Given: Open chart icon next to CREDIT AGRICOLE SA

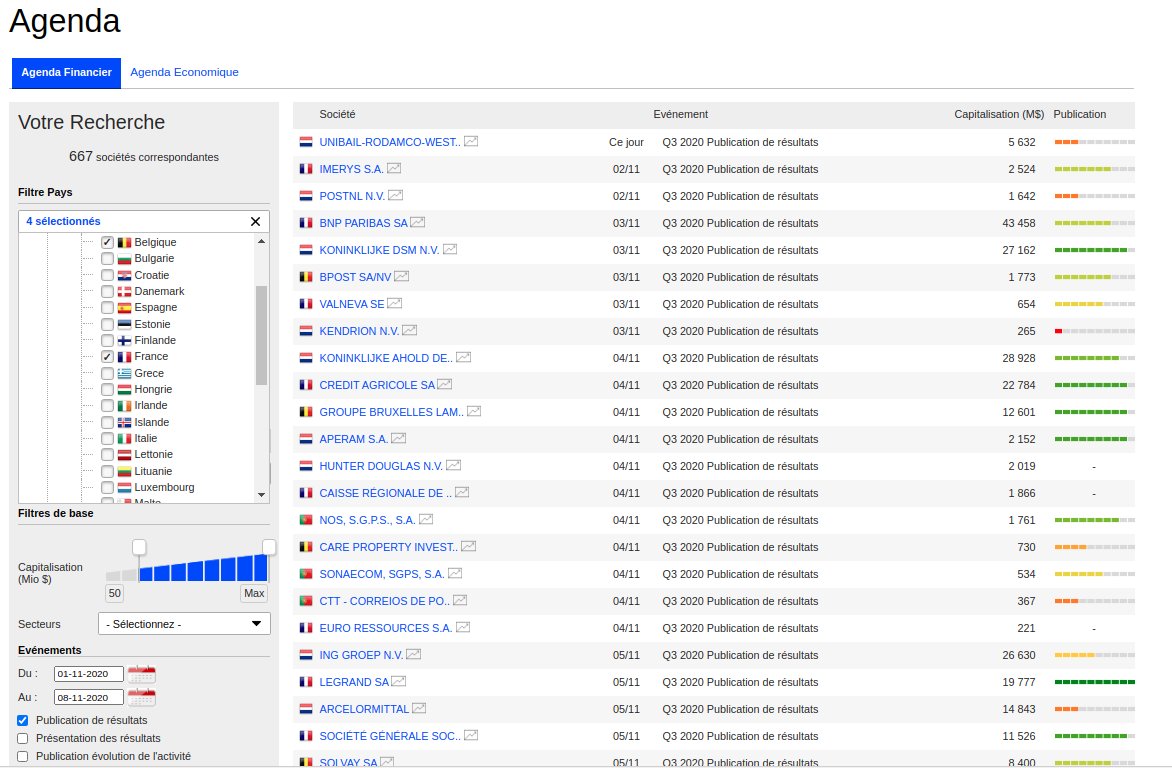Looking at the screenshot, I should 445,384.
